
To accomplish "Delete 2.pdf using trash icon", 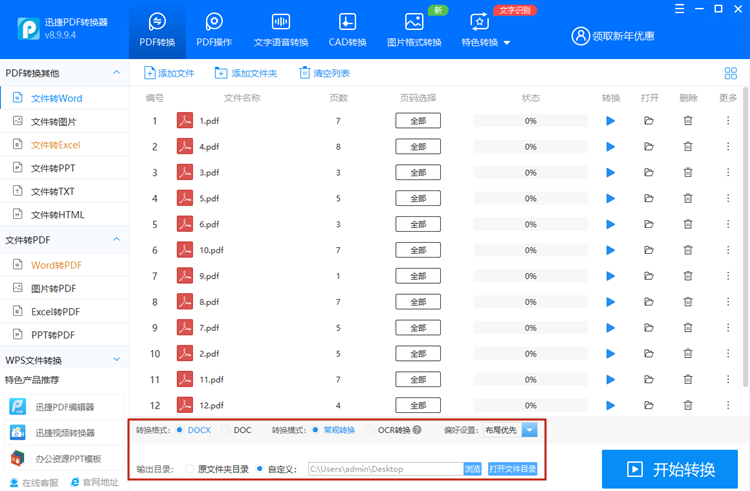I will [688, 354].
